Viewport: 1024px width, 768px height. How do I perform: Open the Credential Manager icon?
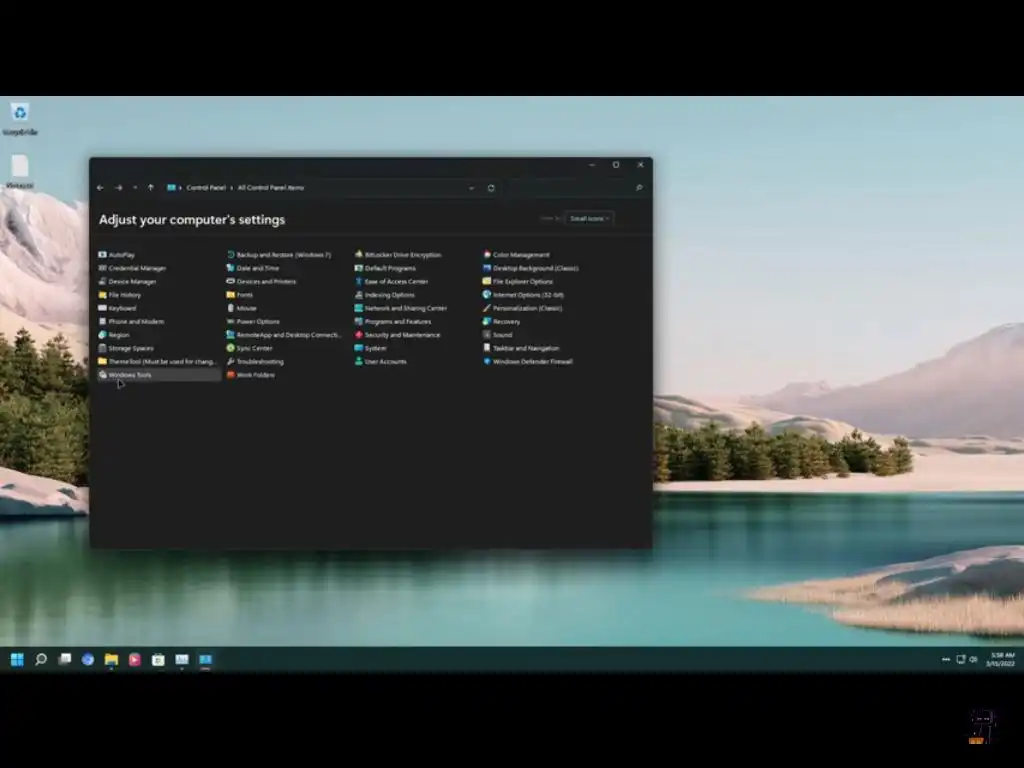click(103, 268)
